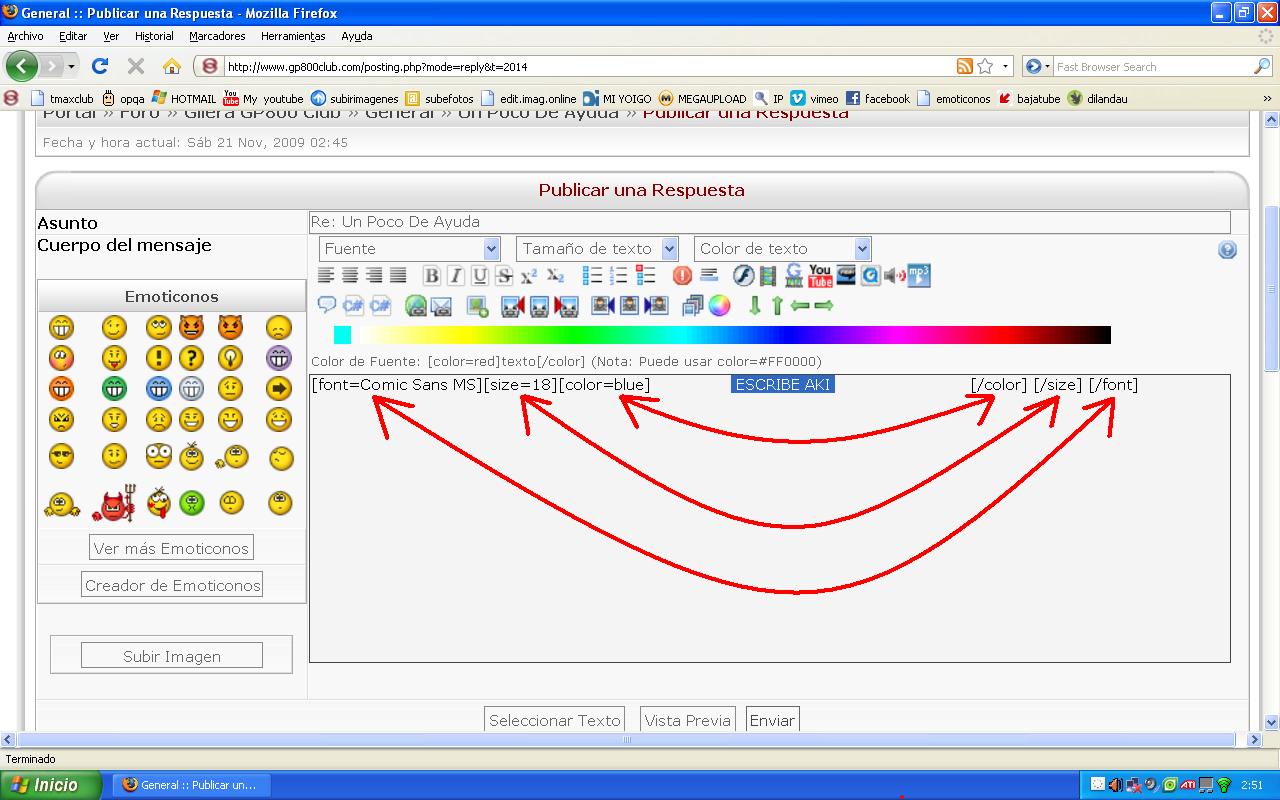Viewport: 1280px width, 800px height.
Task: Open the Fuente font dropdown
Action: pyautogui.click(x=409, y=249)
